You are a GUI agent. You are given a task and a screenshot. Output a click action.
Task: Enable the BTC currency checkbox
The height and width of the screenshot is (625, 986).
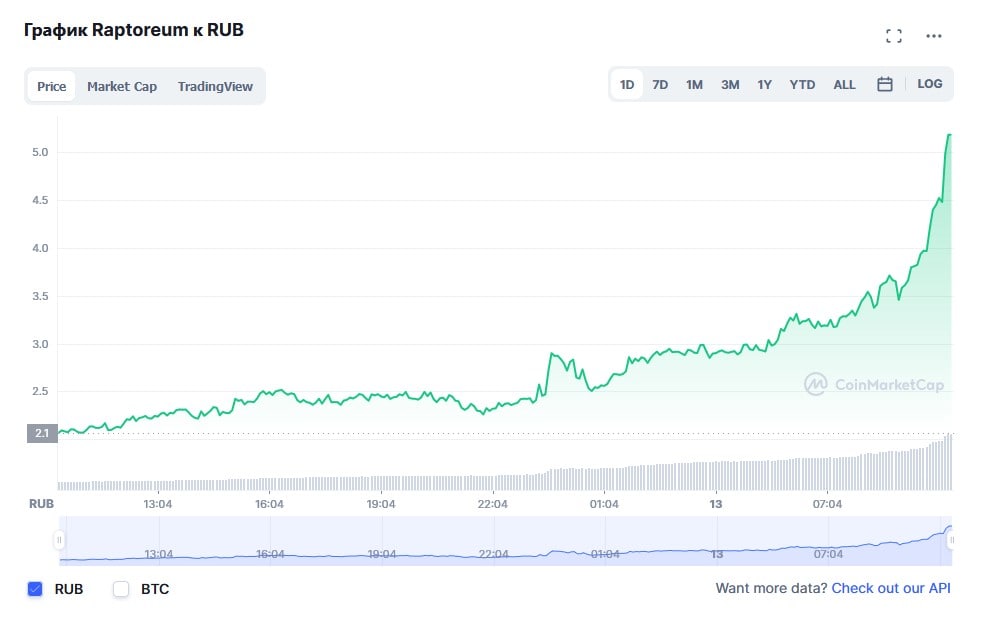(121, 589)
